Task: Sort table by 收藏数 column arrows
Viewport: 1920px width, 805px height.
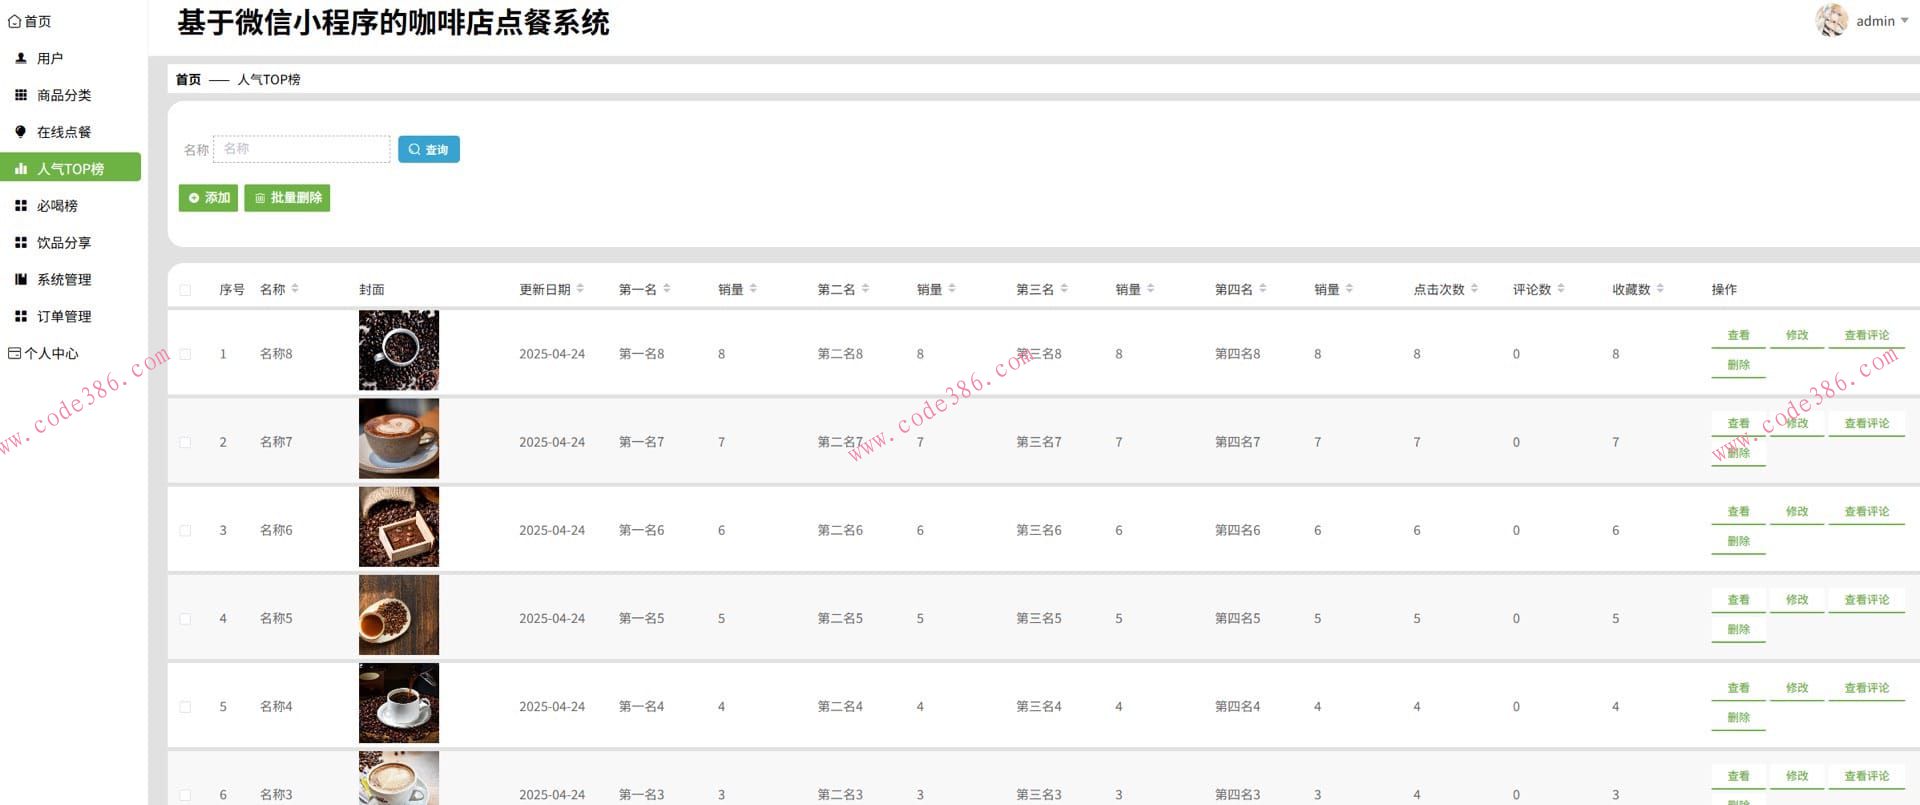Action: click(1660, 289)
